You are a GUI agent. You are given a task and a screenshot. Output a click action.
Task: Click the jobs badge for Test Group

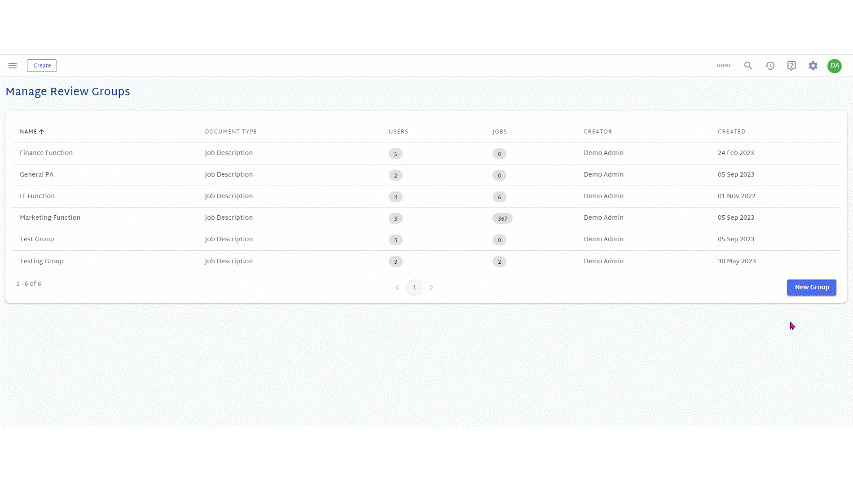pos(499,239)
